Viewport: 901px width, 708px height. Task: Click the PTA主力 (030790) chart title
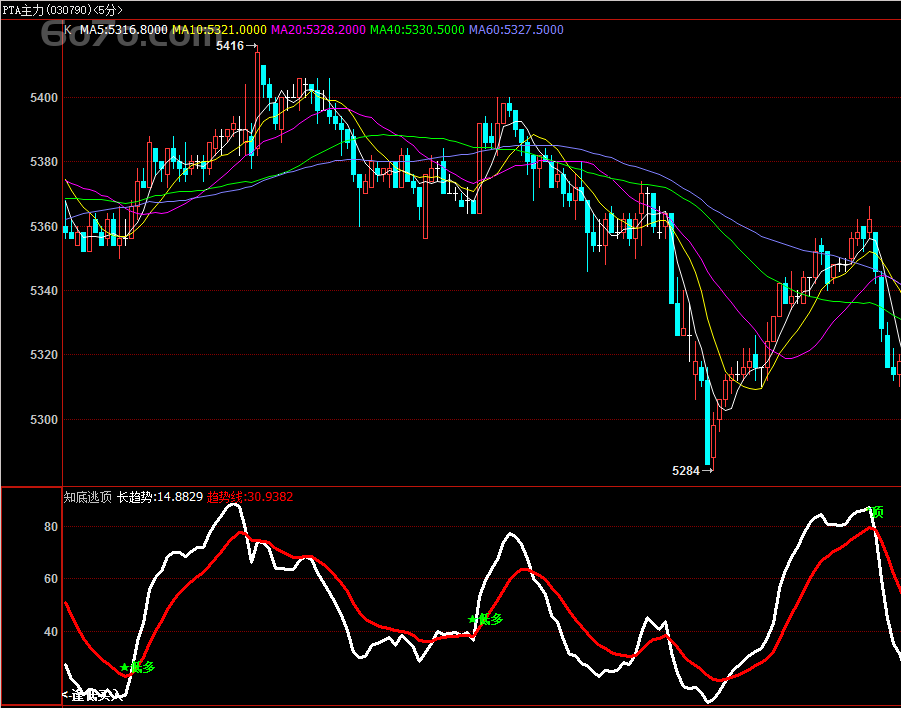pos(47,9)
